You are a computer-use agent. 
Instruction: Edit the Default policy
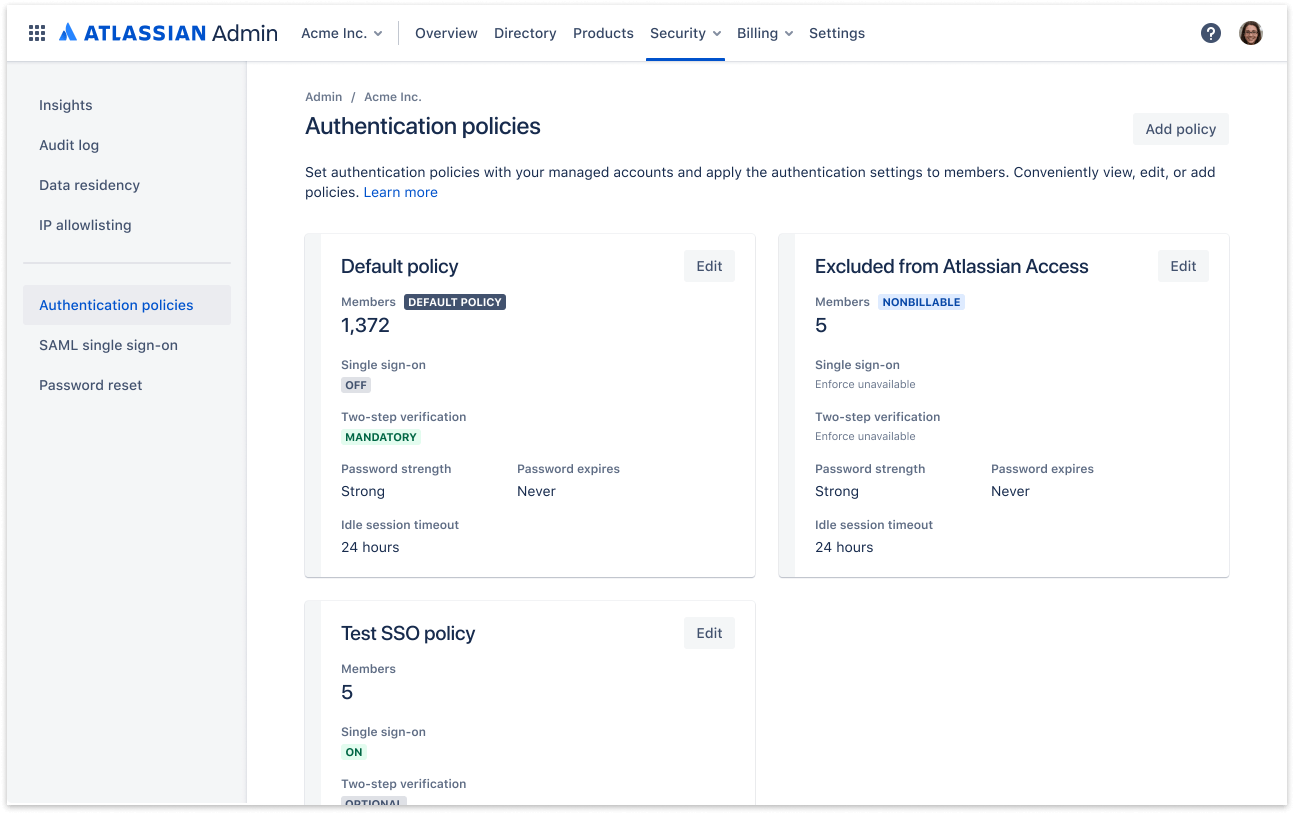click(709, 265)
